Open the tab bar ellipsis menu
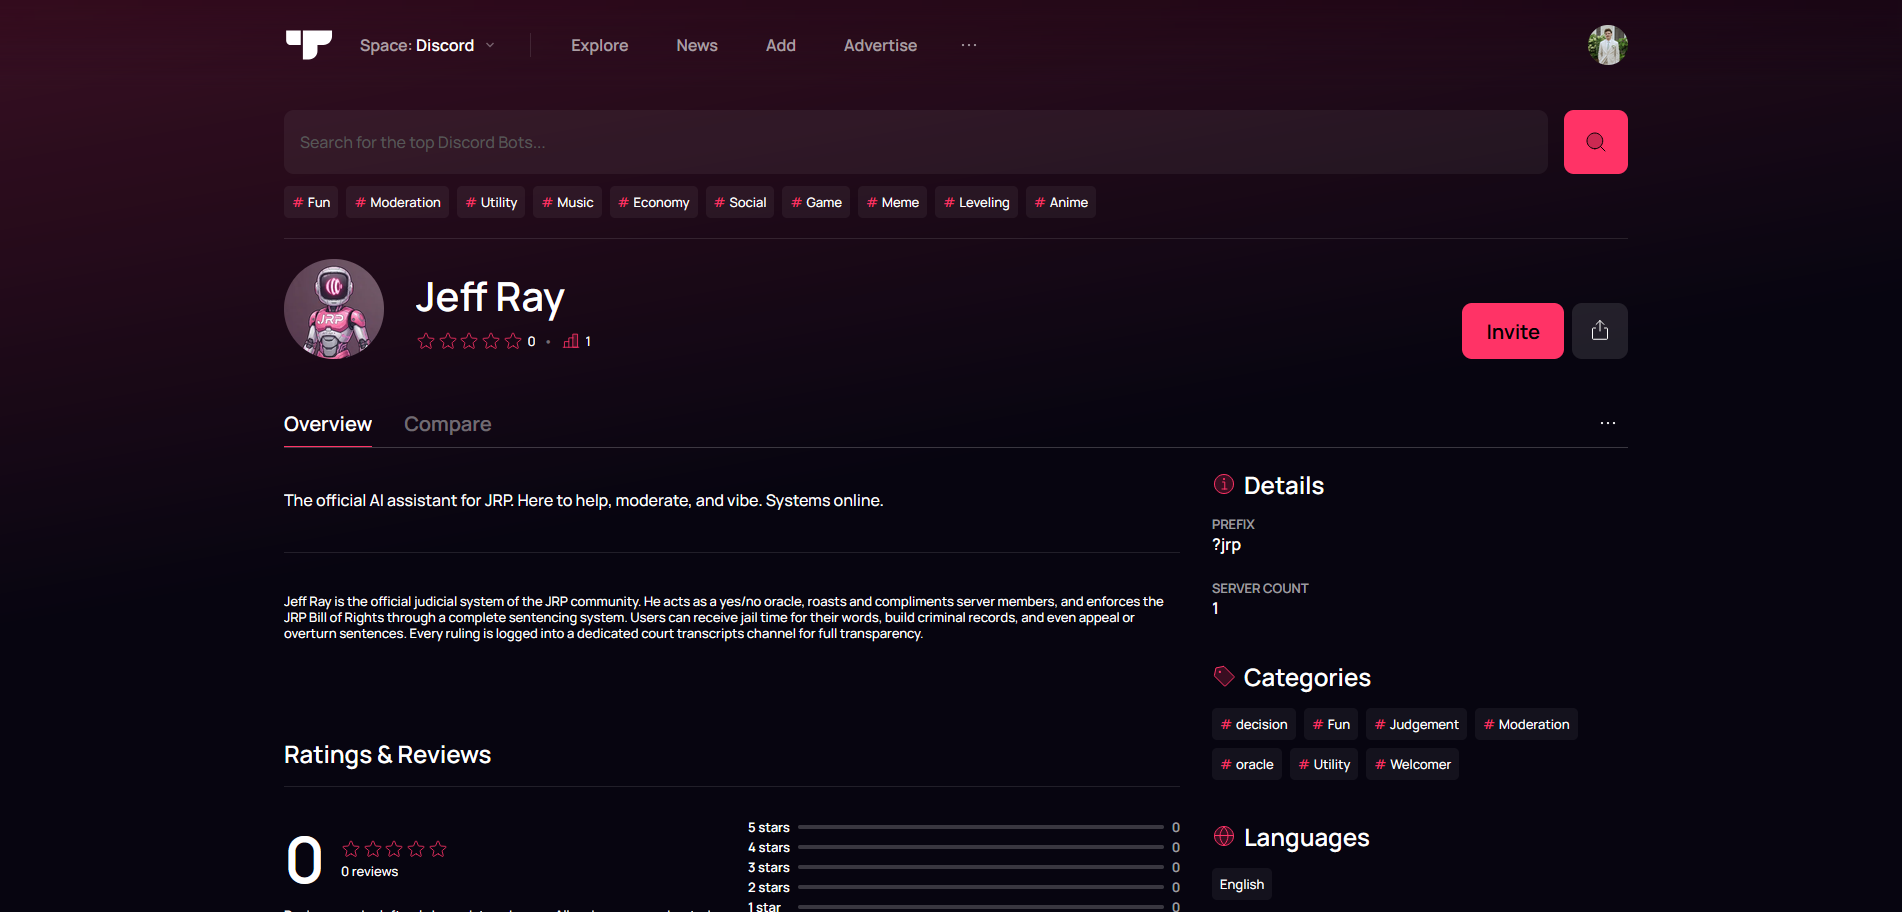 coord(1608,423)
